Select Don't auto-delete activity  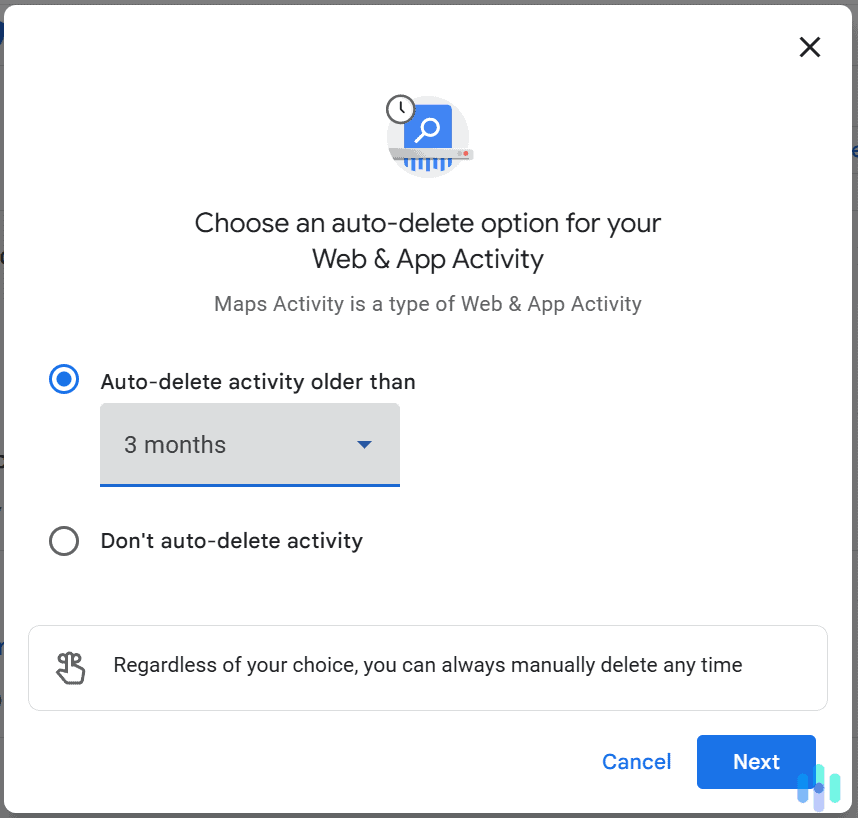pyautogui.click(x=63, y=541)
